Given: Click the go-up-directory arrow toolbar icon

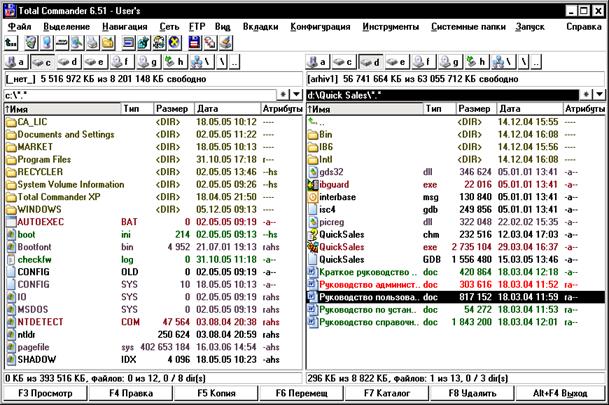Looking at the screenshot, I should coord(11,43).
